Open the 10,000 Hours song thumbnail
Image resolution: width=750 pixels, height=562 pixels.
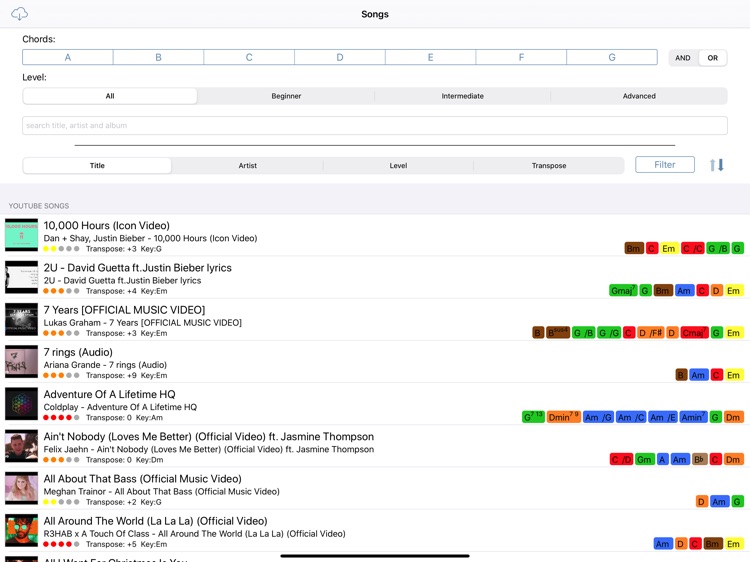click(22, 235)
